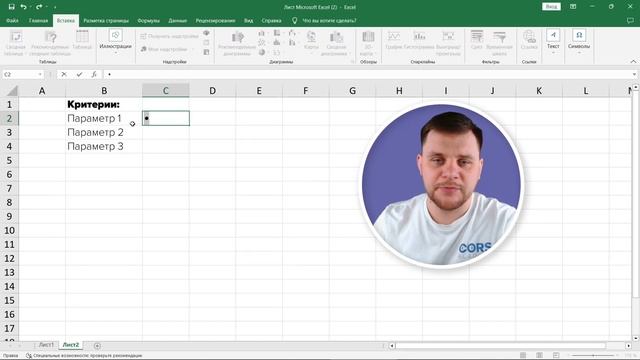
Task: Switch to the Формулы tab
Action: point(149,20)
